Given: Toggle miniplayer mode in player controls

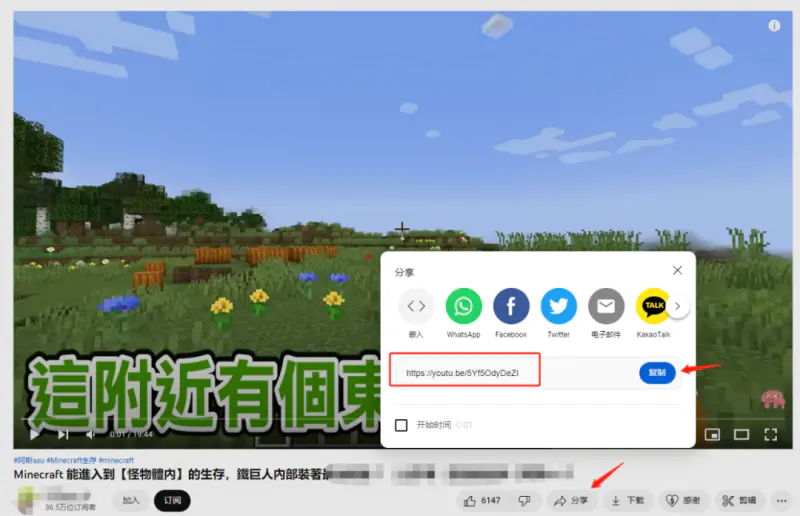Looking at the screenshot, I should [x=712, y=435].
